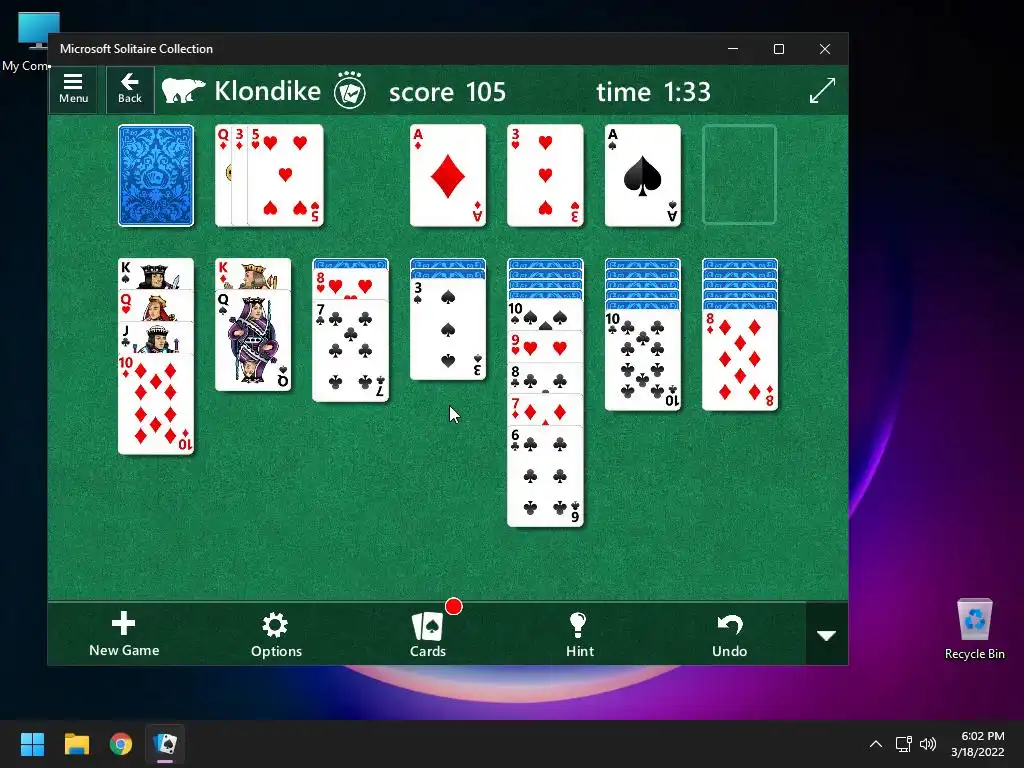Click the crown cards badge icon
Image resolution: width=1024 pixels, height=768 pixels.
coord(349,90)
